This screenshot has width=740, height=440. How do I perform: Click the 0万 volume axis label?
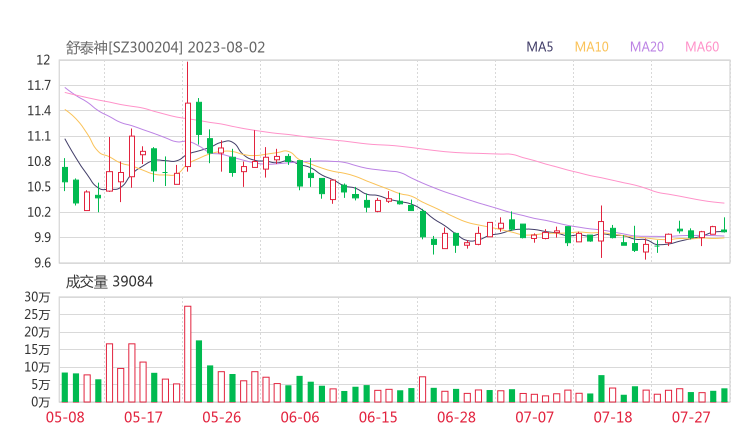point(40,402)
